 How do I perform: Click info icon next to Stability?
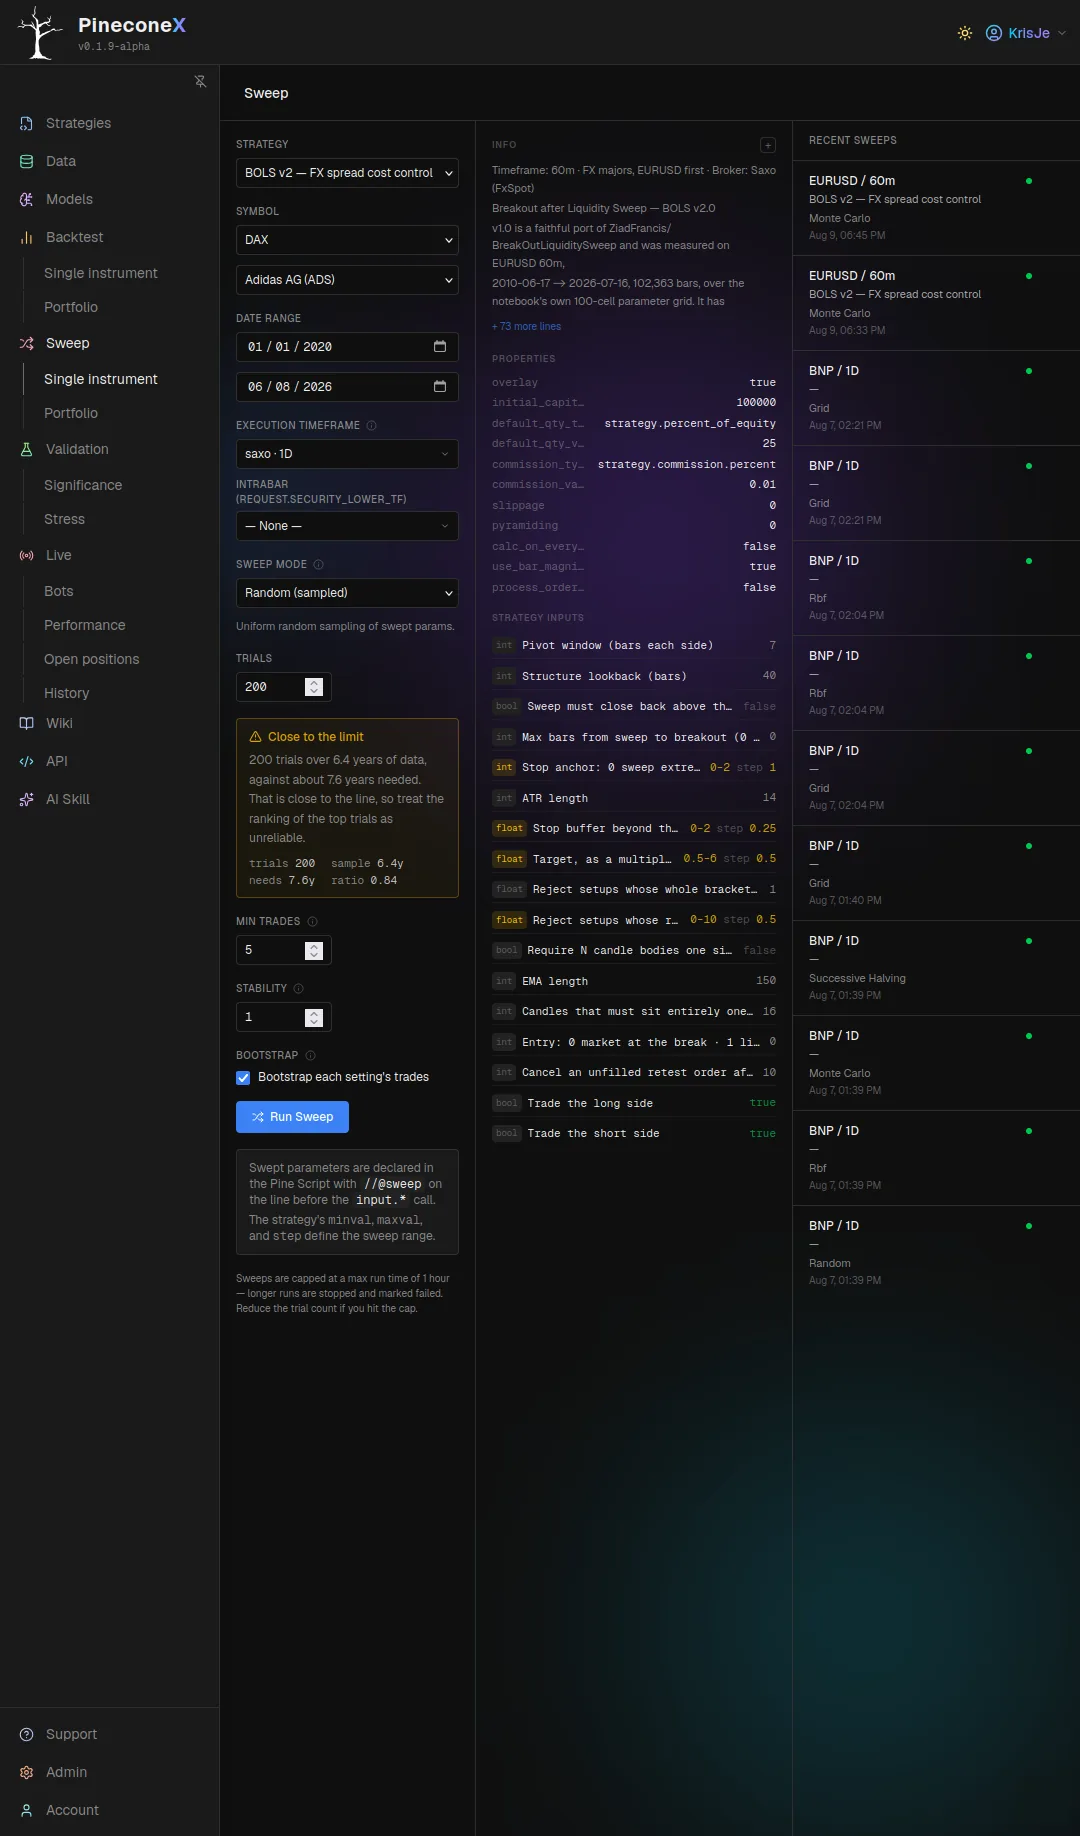[298, 988]
